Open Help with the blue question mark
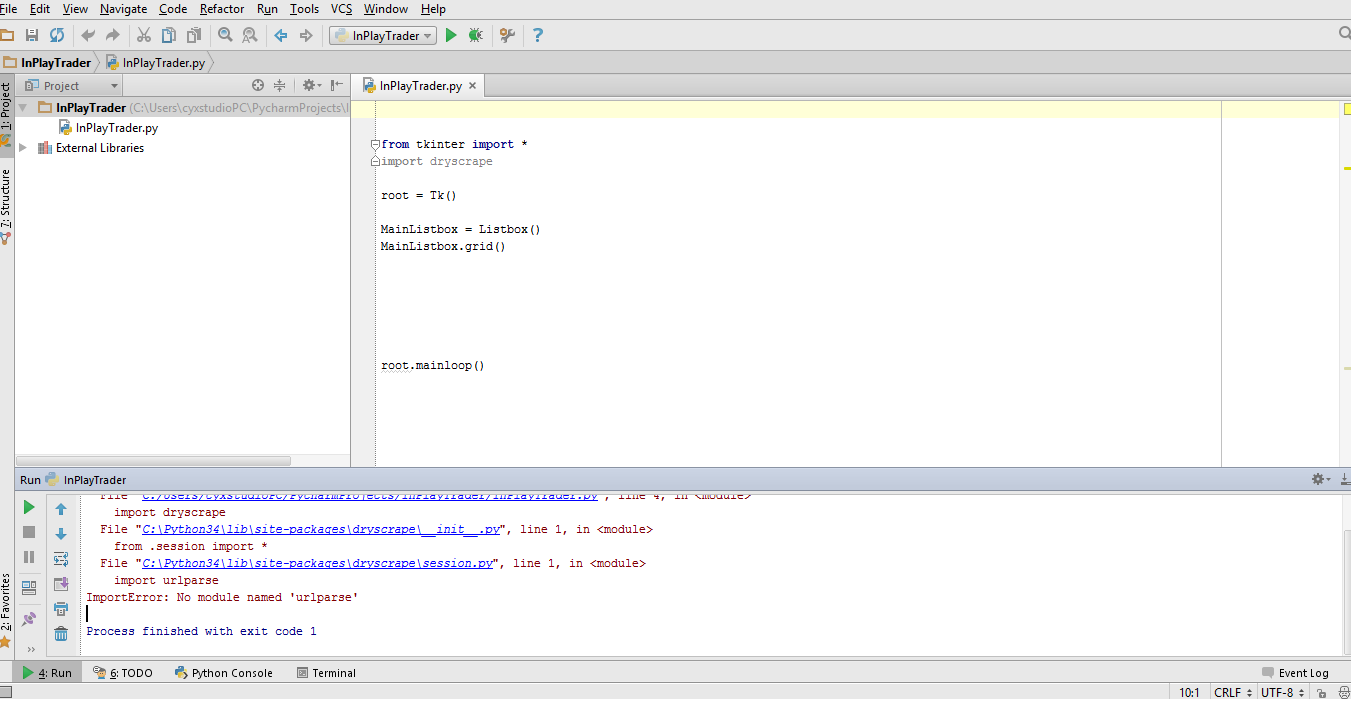Viewport: 1366px width, 725px height. 538,35
